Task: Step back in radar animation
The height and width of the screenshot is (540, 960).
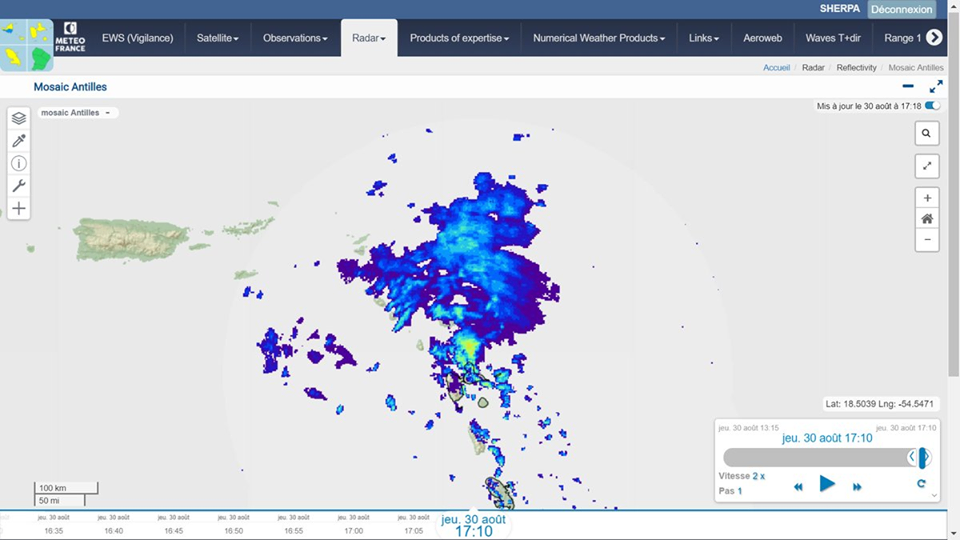Action: click(x=798, y=487)
